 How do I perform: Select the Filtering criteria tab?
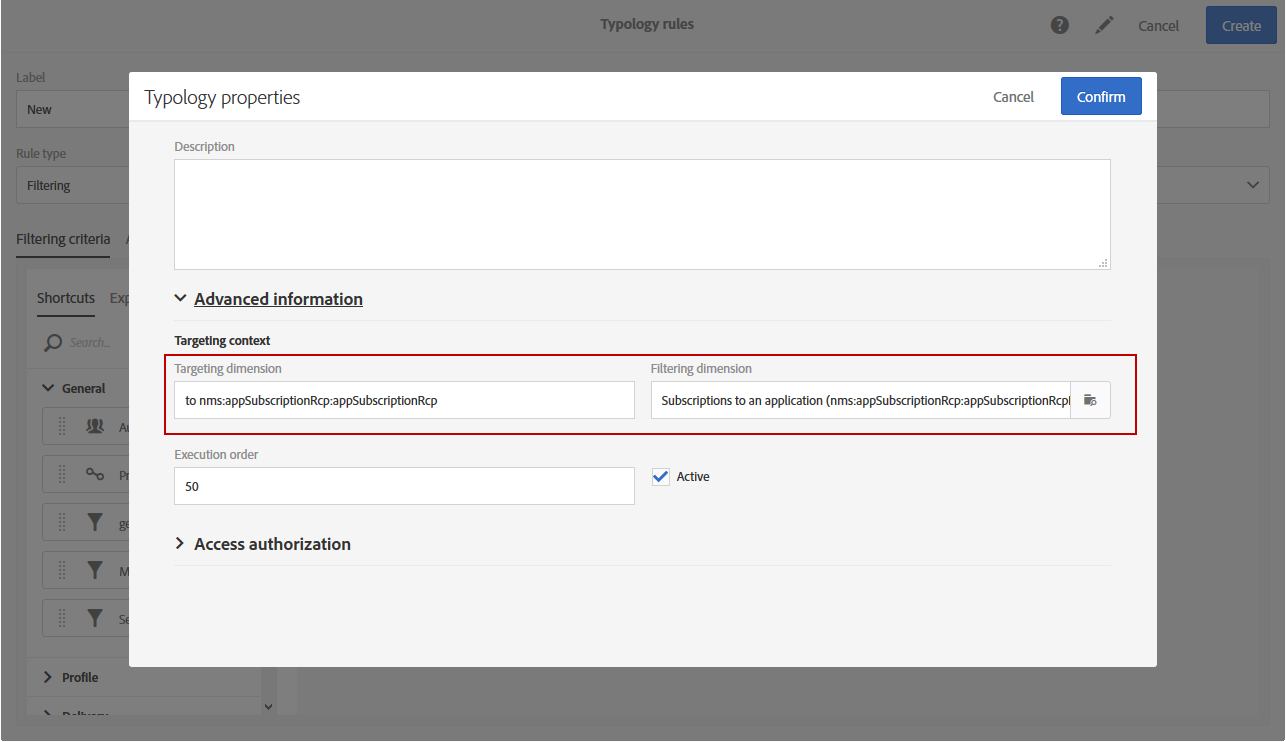click(x=63, y=239)
